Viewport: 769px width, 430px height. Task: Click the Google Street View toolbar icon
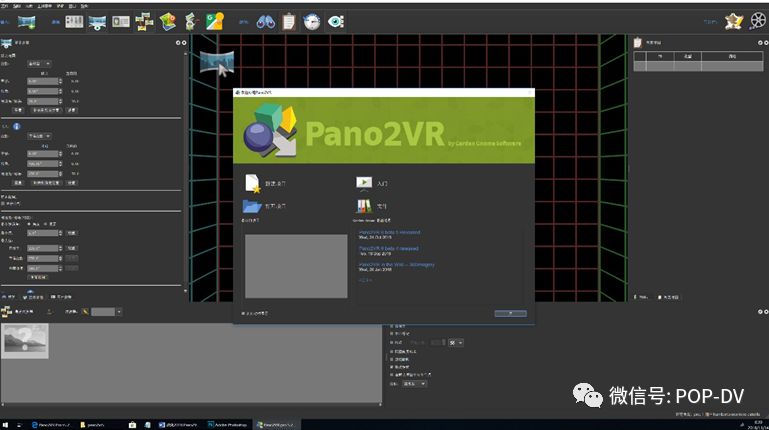click(215, 22)
